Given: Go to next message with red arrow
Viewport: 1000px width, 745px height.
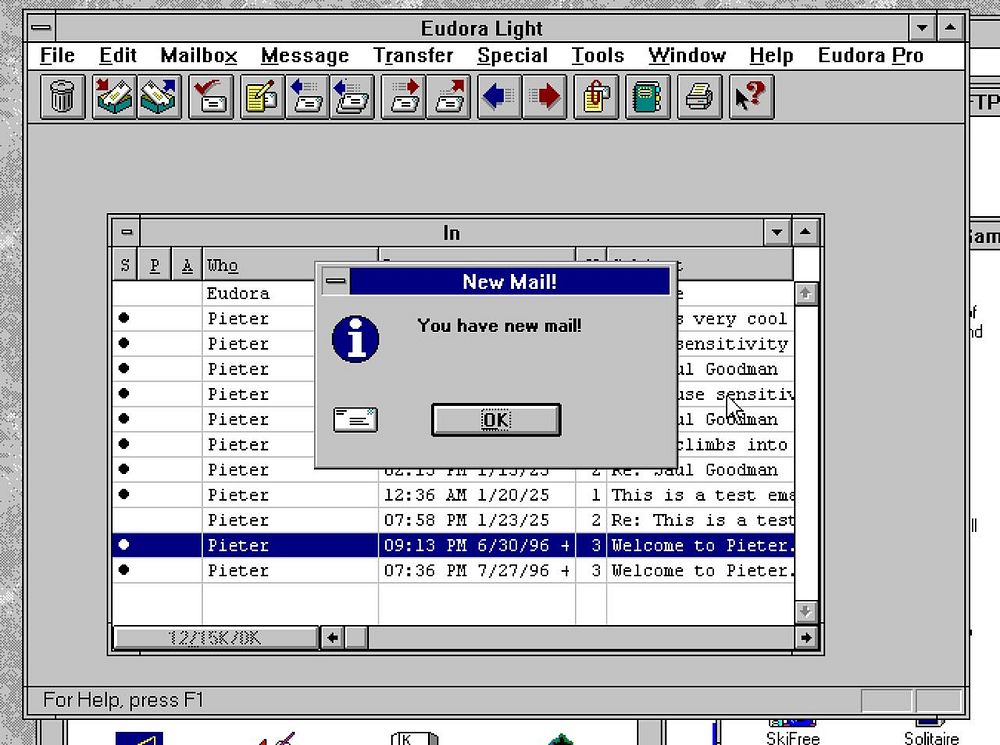Looking at the screenshot, I should click(x=544, y=98).
